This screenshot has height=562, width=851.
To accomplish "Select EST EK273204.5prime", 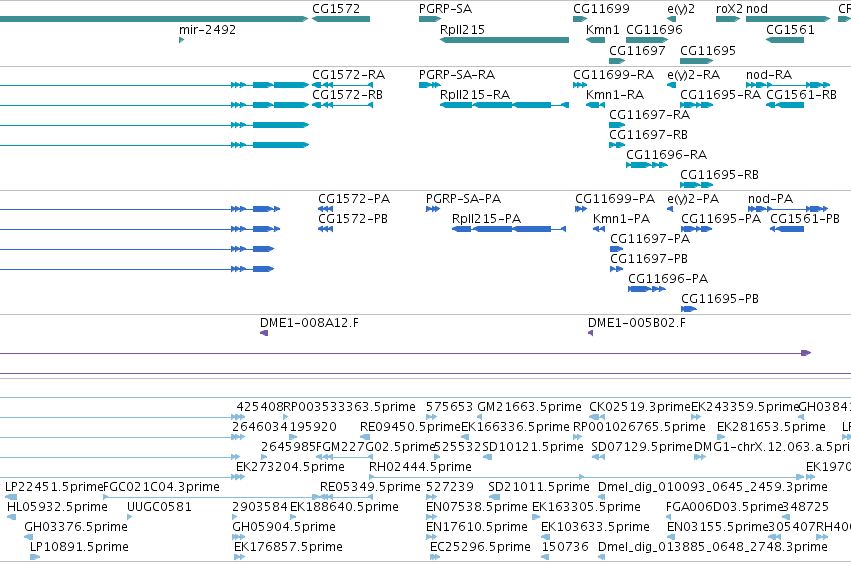I will coord(290,467).
